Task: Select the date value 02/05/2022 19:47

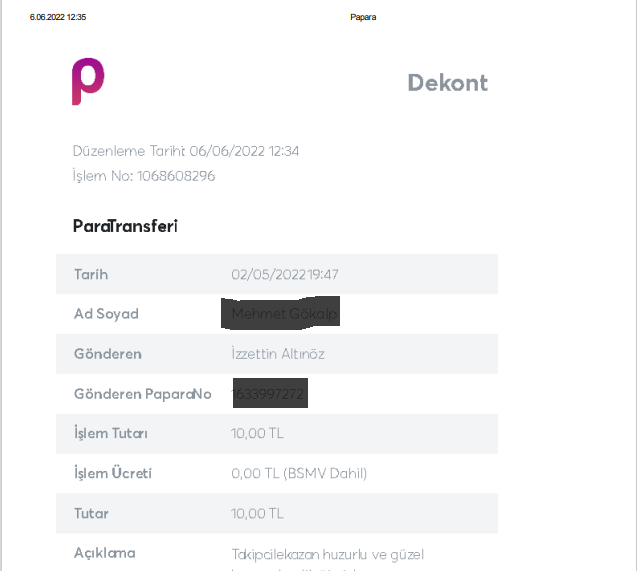Action: (285, 275)
